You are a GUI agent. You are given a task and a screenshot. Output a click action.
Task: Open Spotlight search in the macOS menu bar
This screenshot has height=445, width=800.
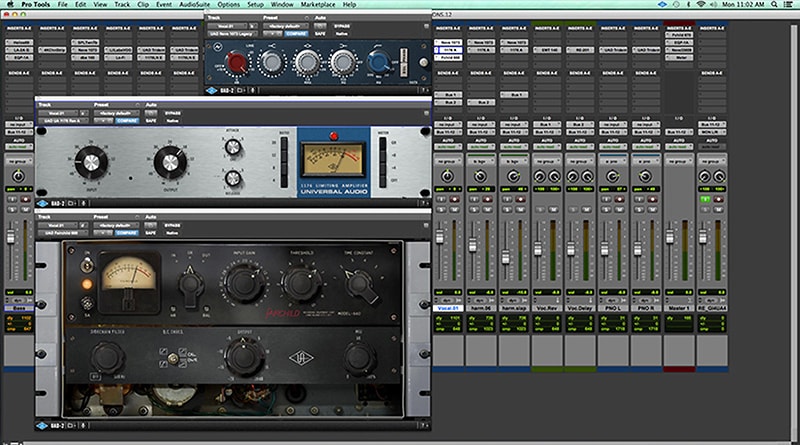tap(774, 4)
